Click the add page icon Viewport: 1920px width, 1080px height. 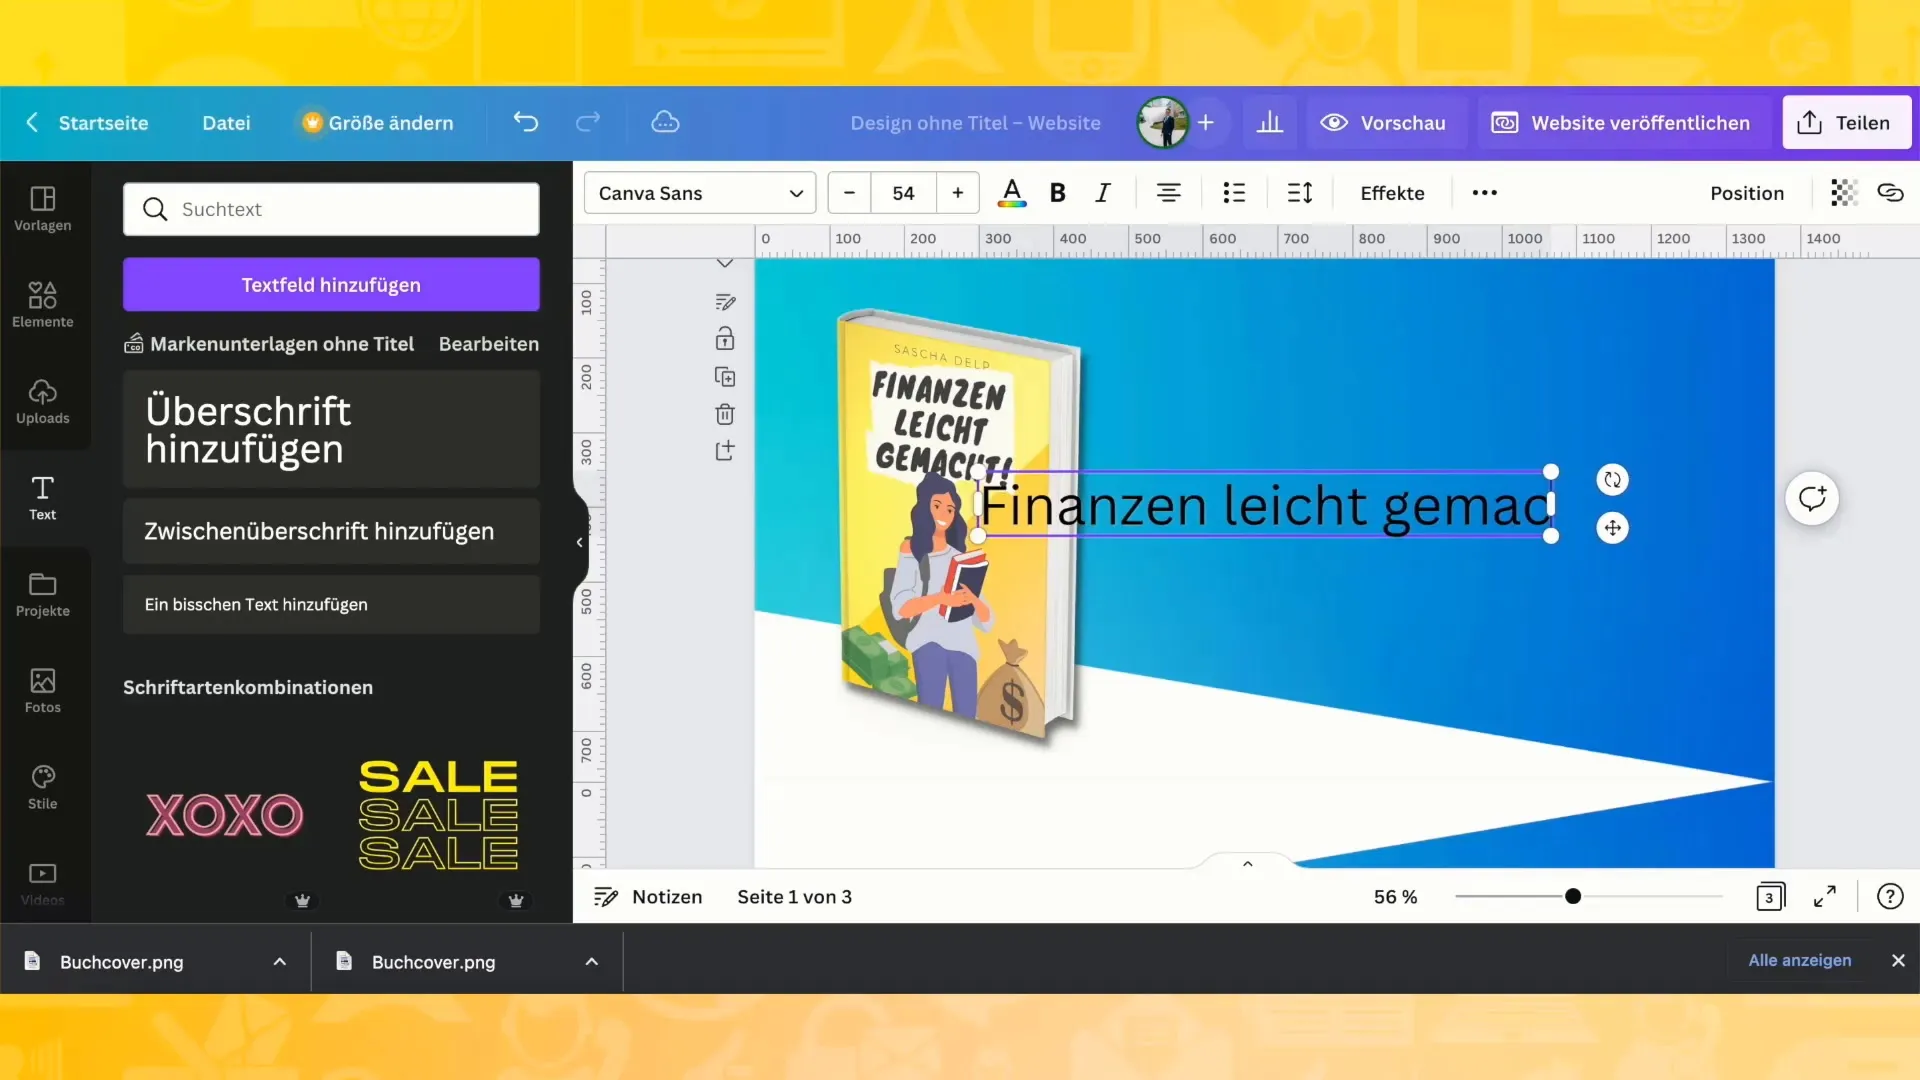[x=725, y=451]
